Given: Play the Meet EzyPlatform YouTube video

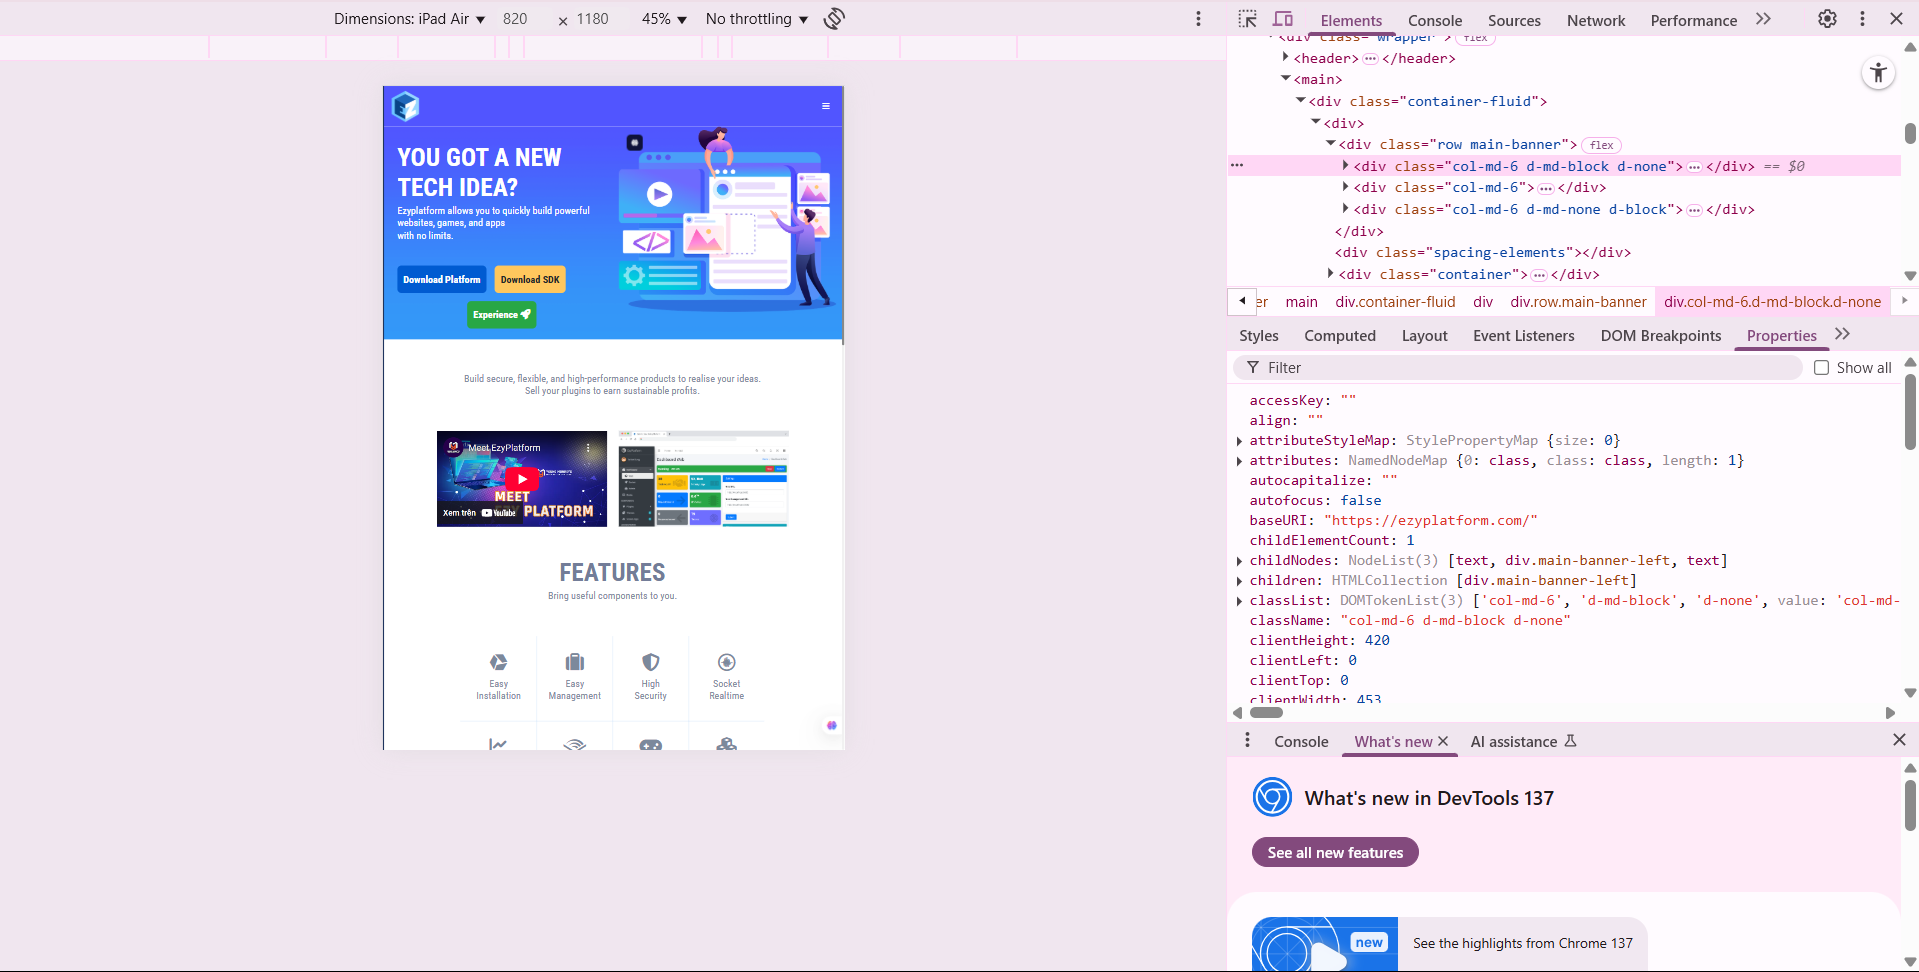Looking at the screenshot, I should [x=522, y=479].
